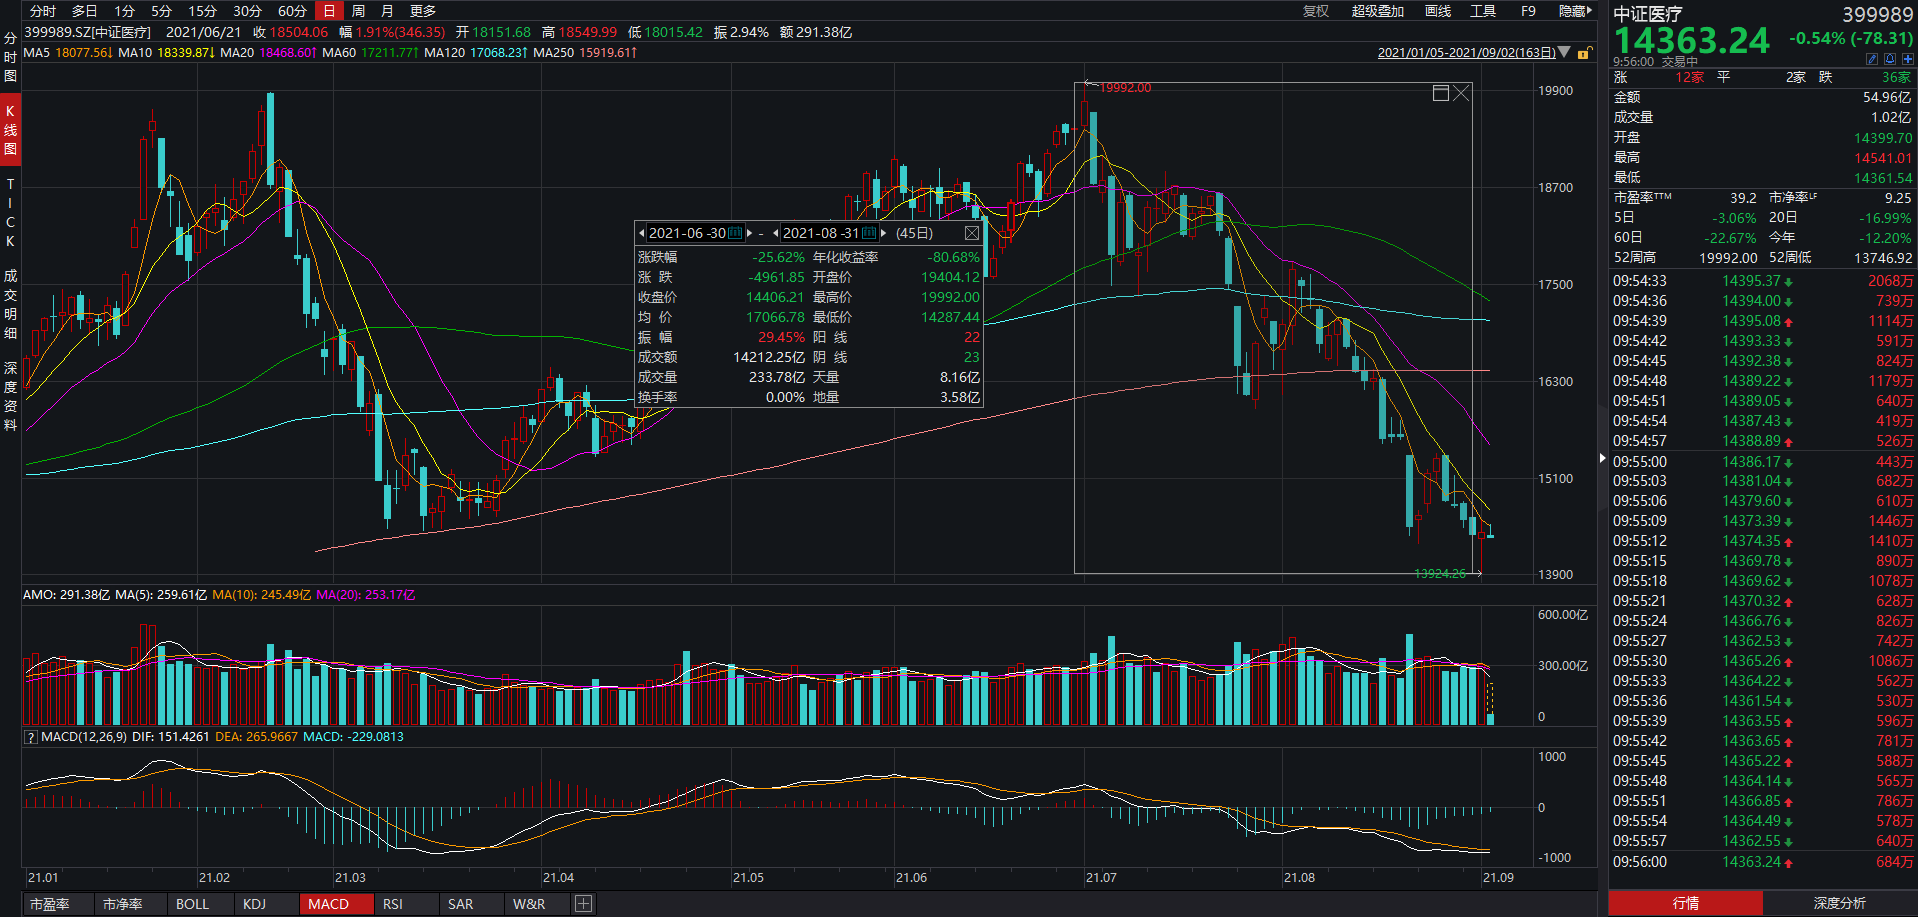Expand the date range dropdown triangle
Image resolution: width=1918 pixels, height=917 pixels.
pyautogui.click(x=1564, y=52)
